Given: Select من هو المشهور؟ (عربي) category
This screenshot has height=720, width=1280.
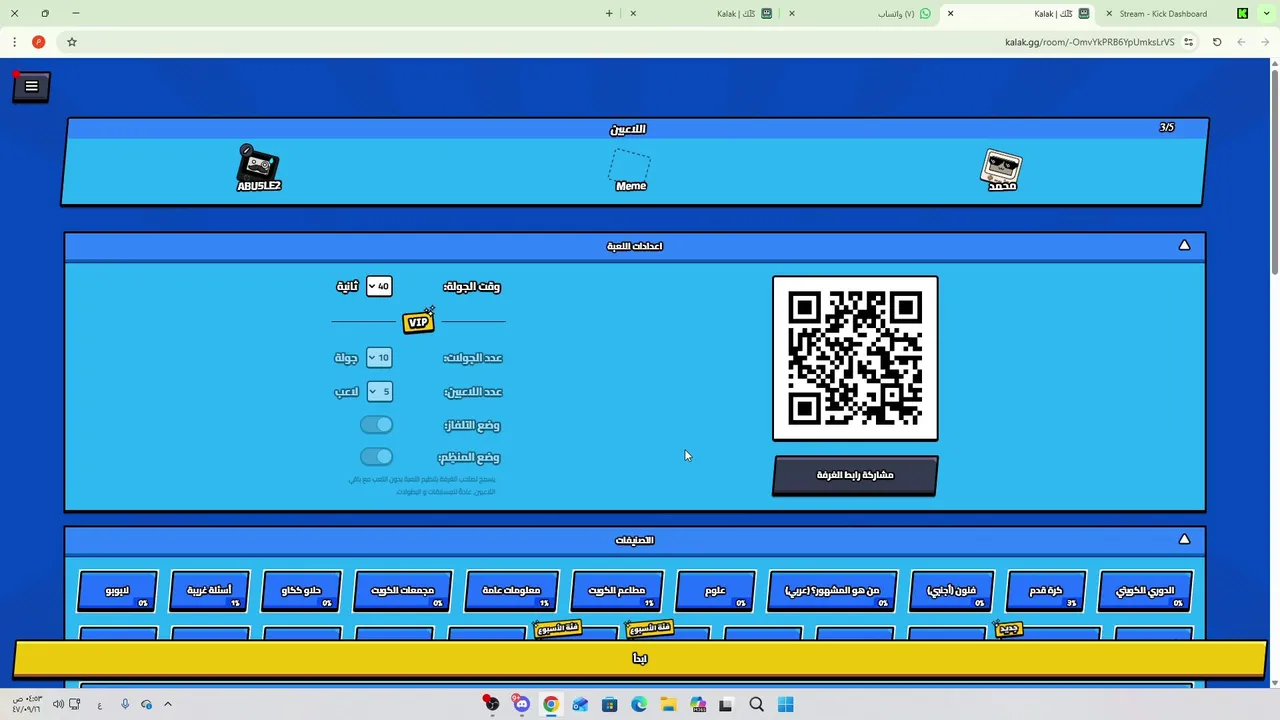Looking at the screenshot, I should [x=832, y=591].
